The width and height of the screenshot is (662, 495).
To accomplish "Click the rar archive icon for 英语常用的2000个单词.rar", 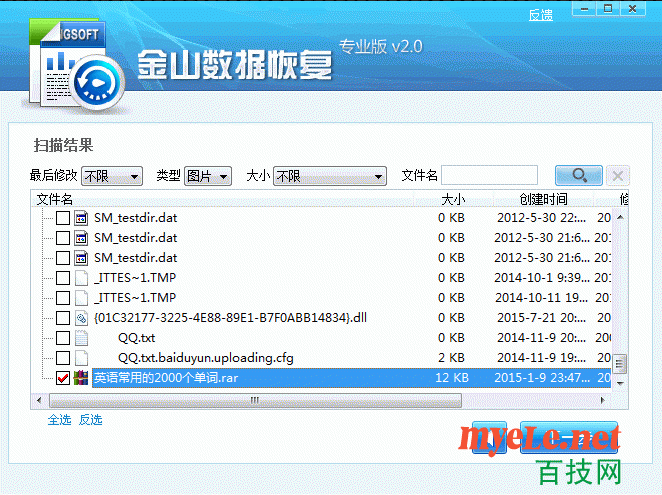I will point(81,378).
